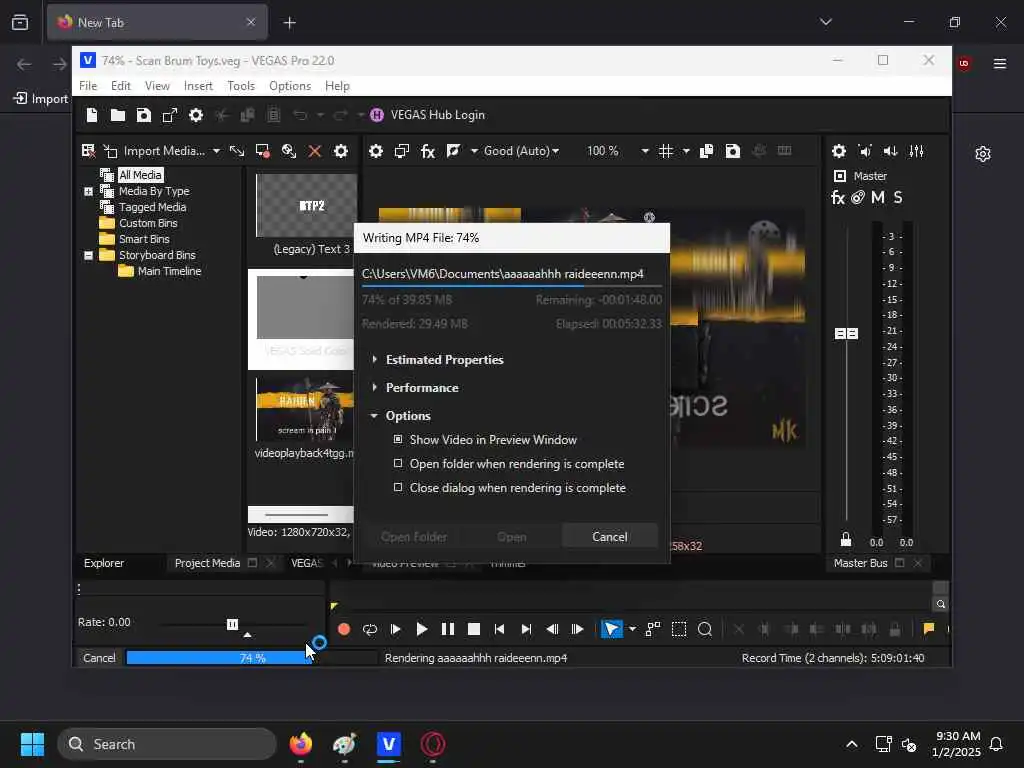The image size is (1024, 768).
Task: Open the Insert menu
Action: click(x=198, y=86)
